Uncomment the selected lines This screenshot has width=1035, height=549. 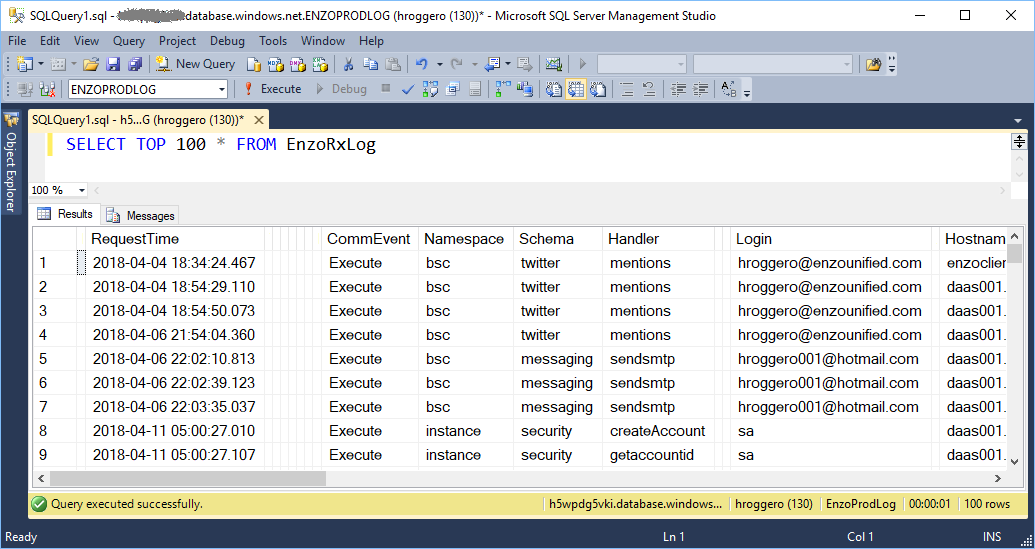coord(648,89)
